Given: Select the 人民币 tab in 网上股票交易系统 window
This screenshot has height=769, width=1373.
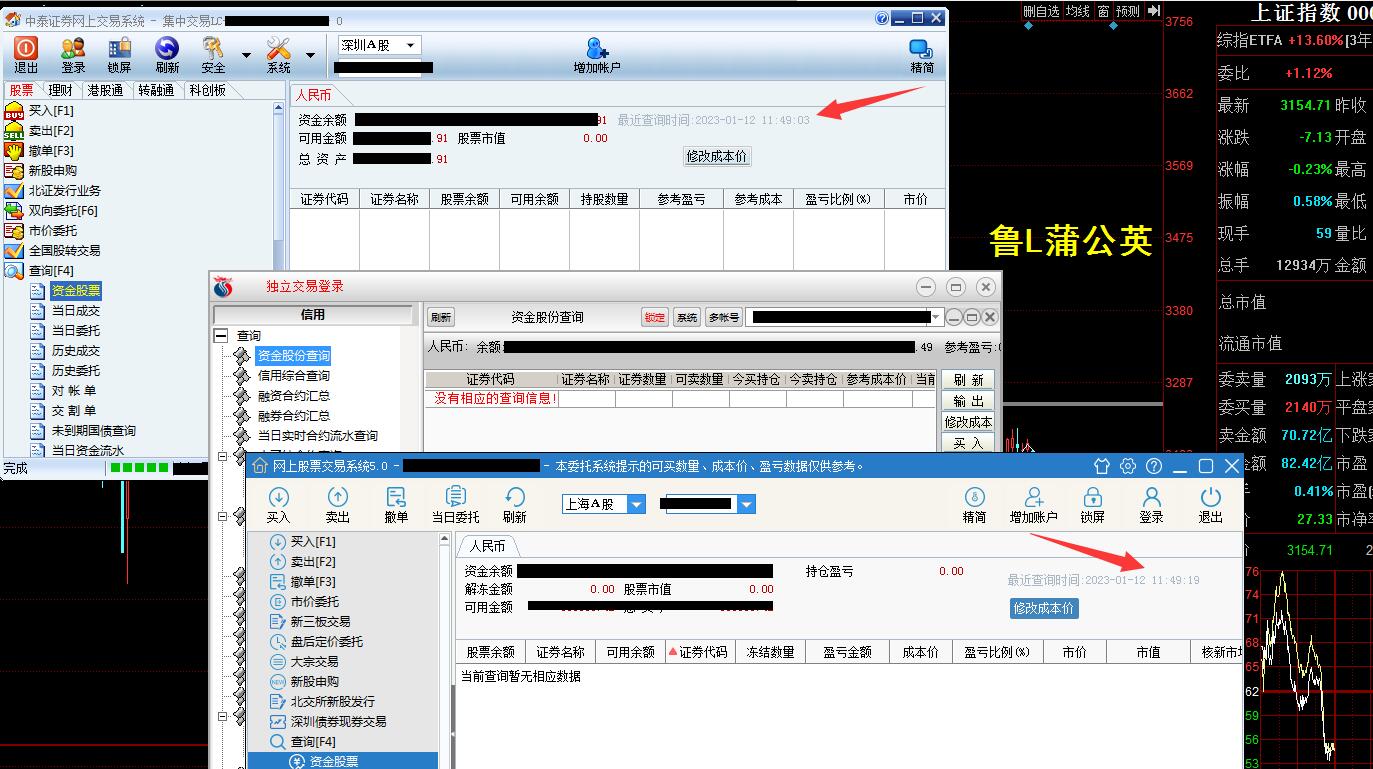Looking at the screenshot, I should tap(487, 546).
